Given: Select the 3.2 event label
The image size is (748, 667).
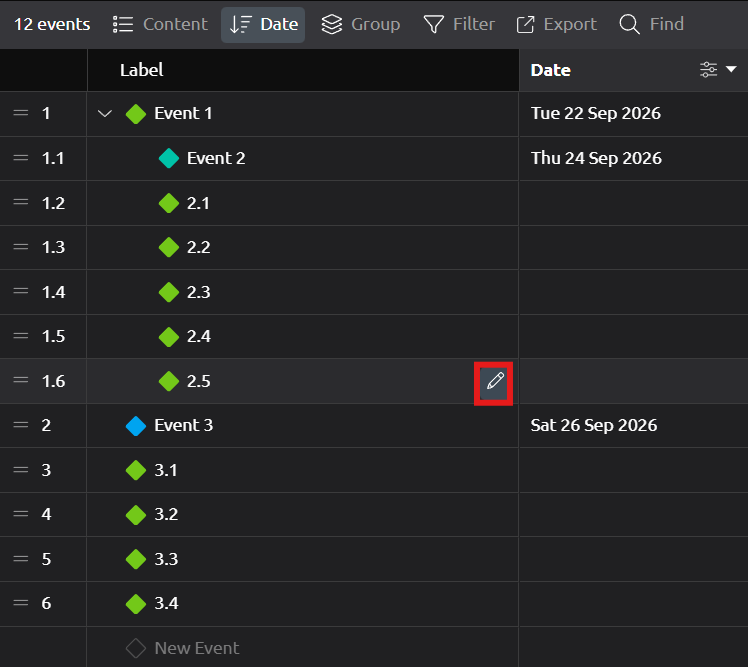Looking at the screenshot, I should [166, 514].
